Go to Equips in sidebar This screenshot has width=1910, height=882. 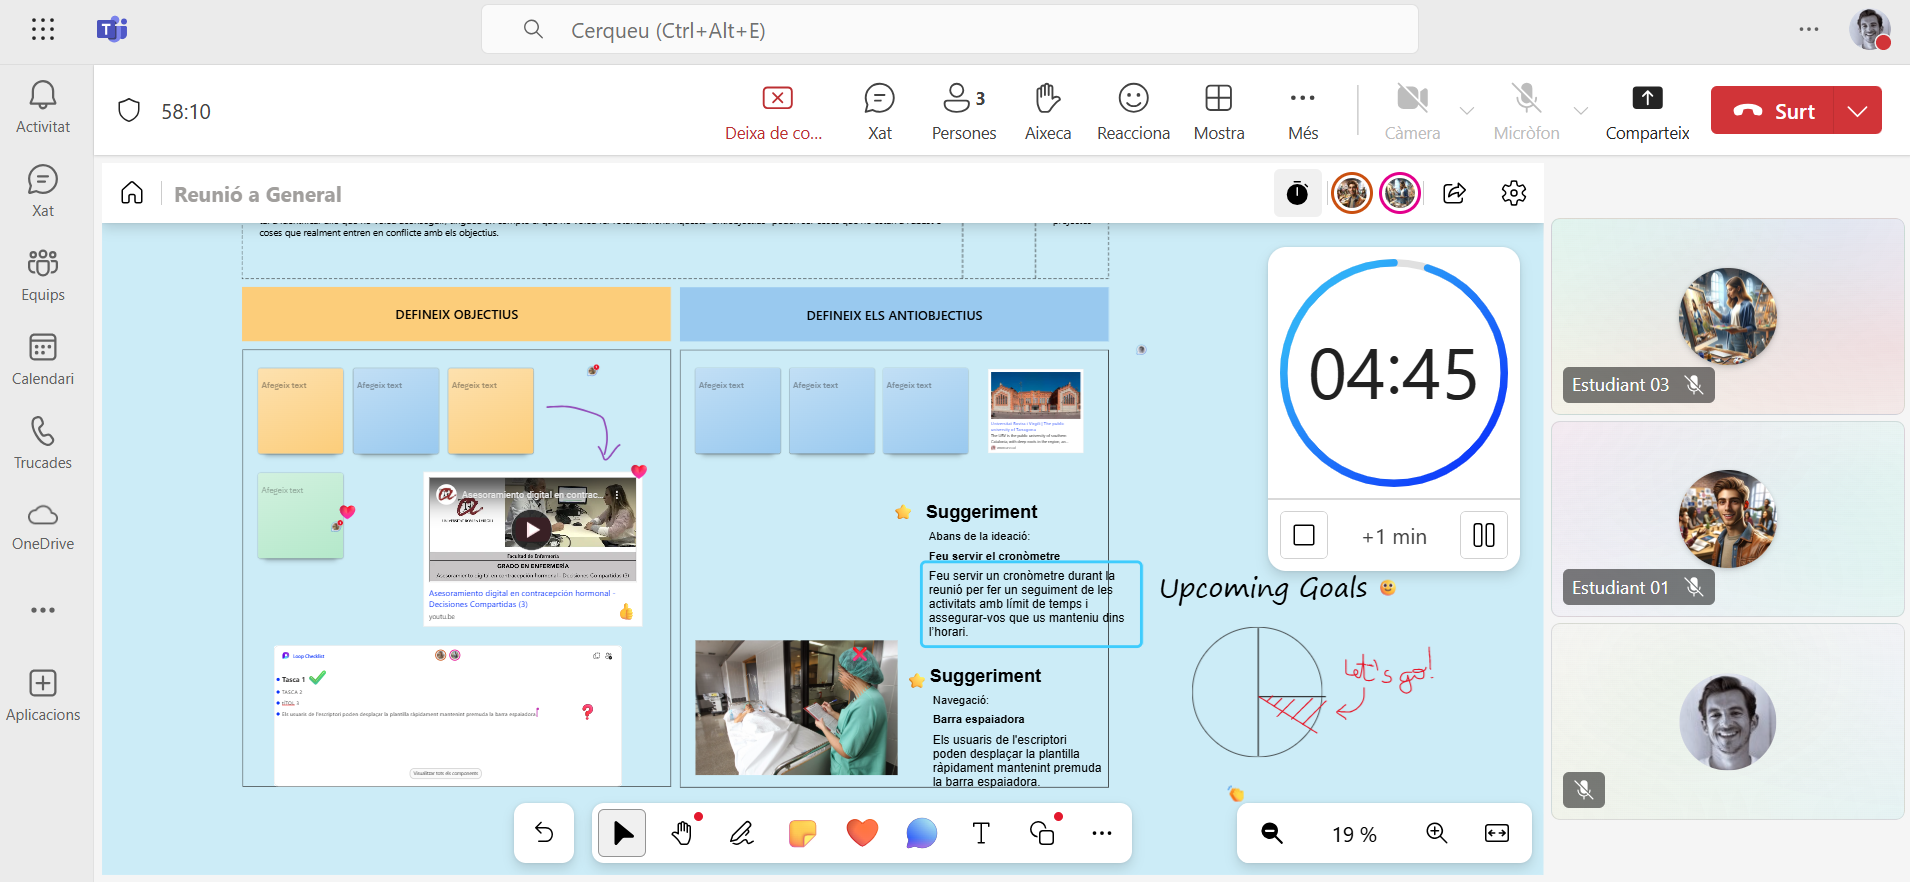pos(43,275)
